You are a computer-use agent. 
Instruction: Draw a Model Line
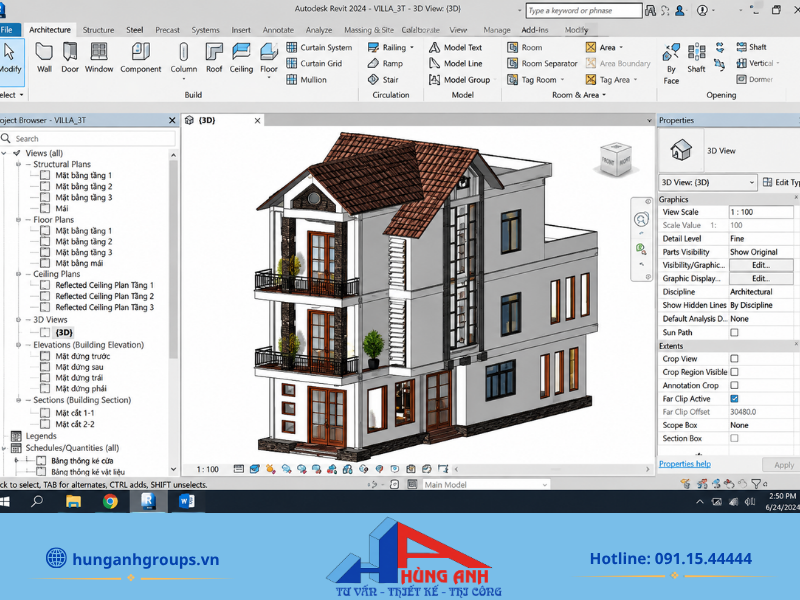456,63
